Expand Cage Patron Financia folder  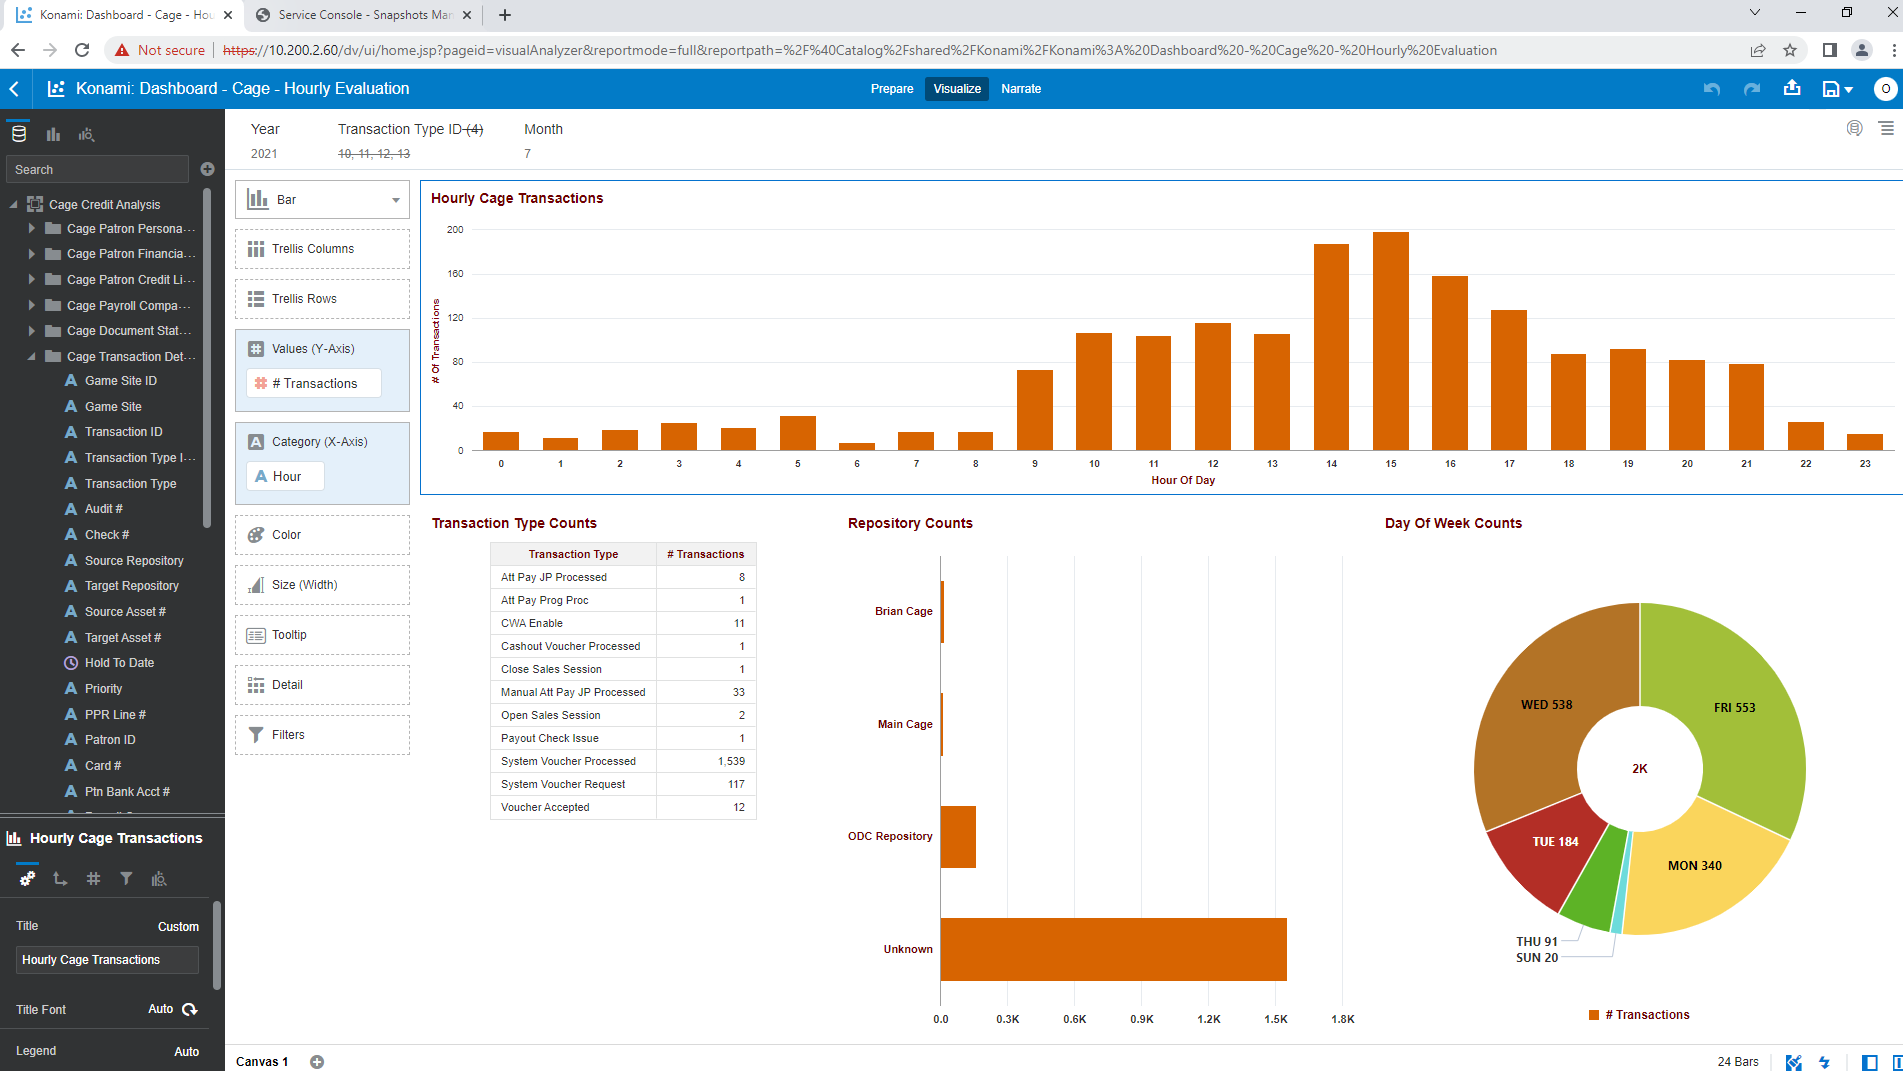click(x=32, y=254)
